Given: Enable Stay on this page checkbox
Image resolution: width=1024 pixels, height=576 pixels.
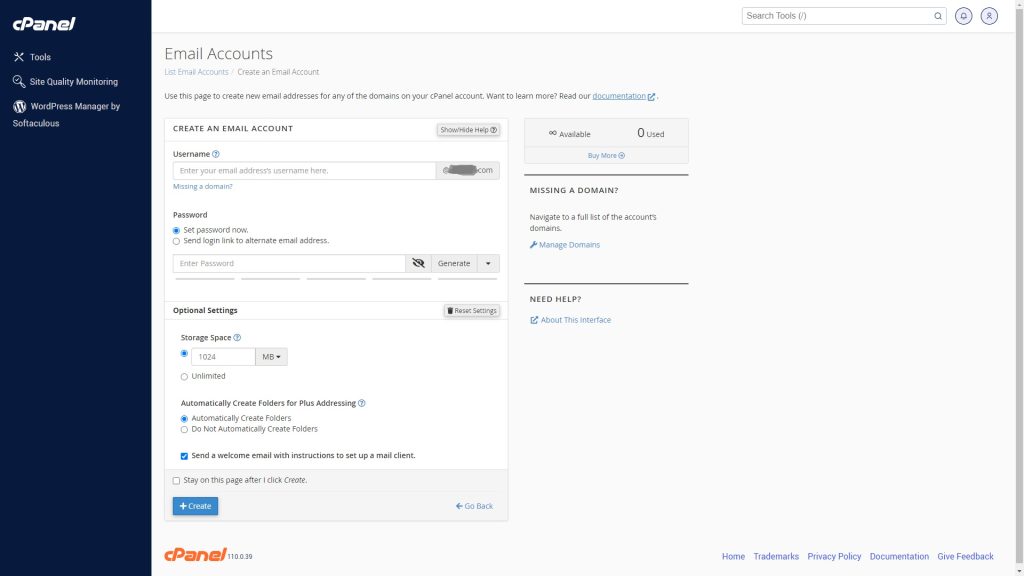Looking at the screenshot, I should (x=177, y=480).
